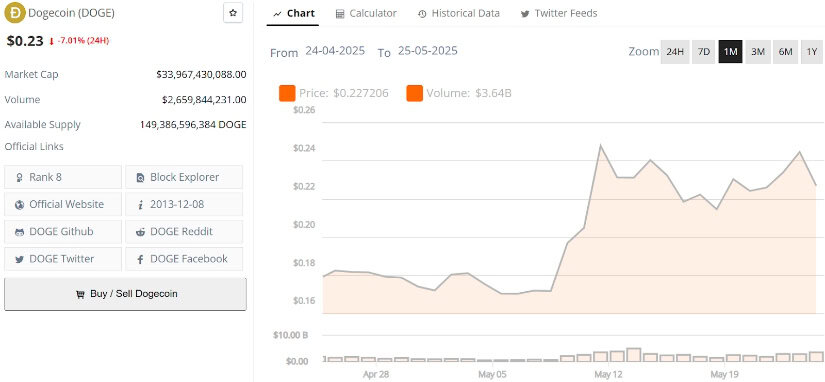Viewport: 825px width, 382px height.
Task: Click the Market Cap value $33,967,430,088.00
Action: point(201,75)
